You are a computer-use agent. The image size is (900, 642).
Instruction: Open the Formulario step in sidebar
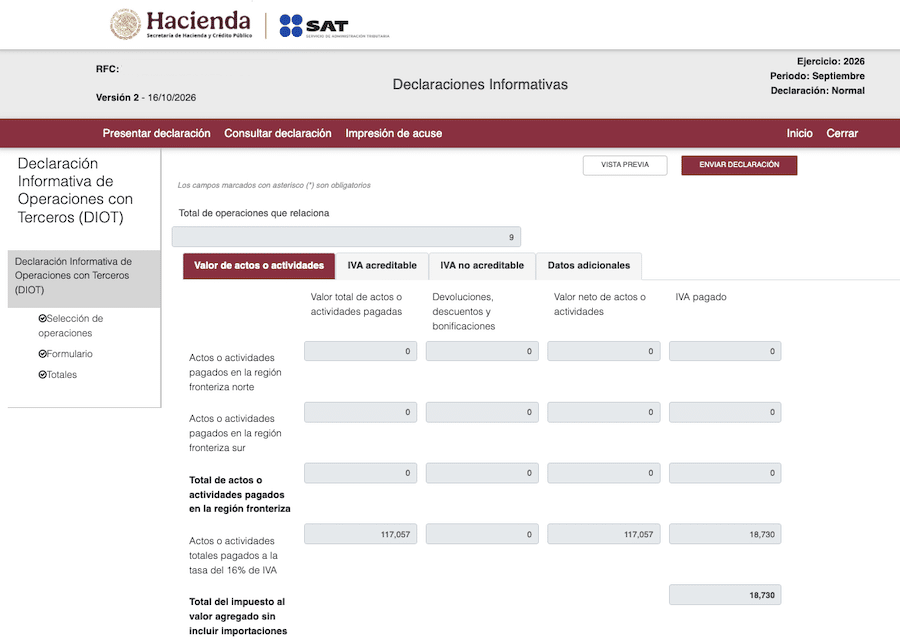65,354
